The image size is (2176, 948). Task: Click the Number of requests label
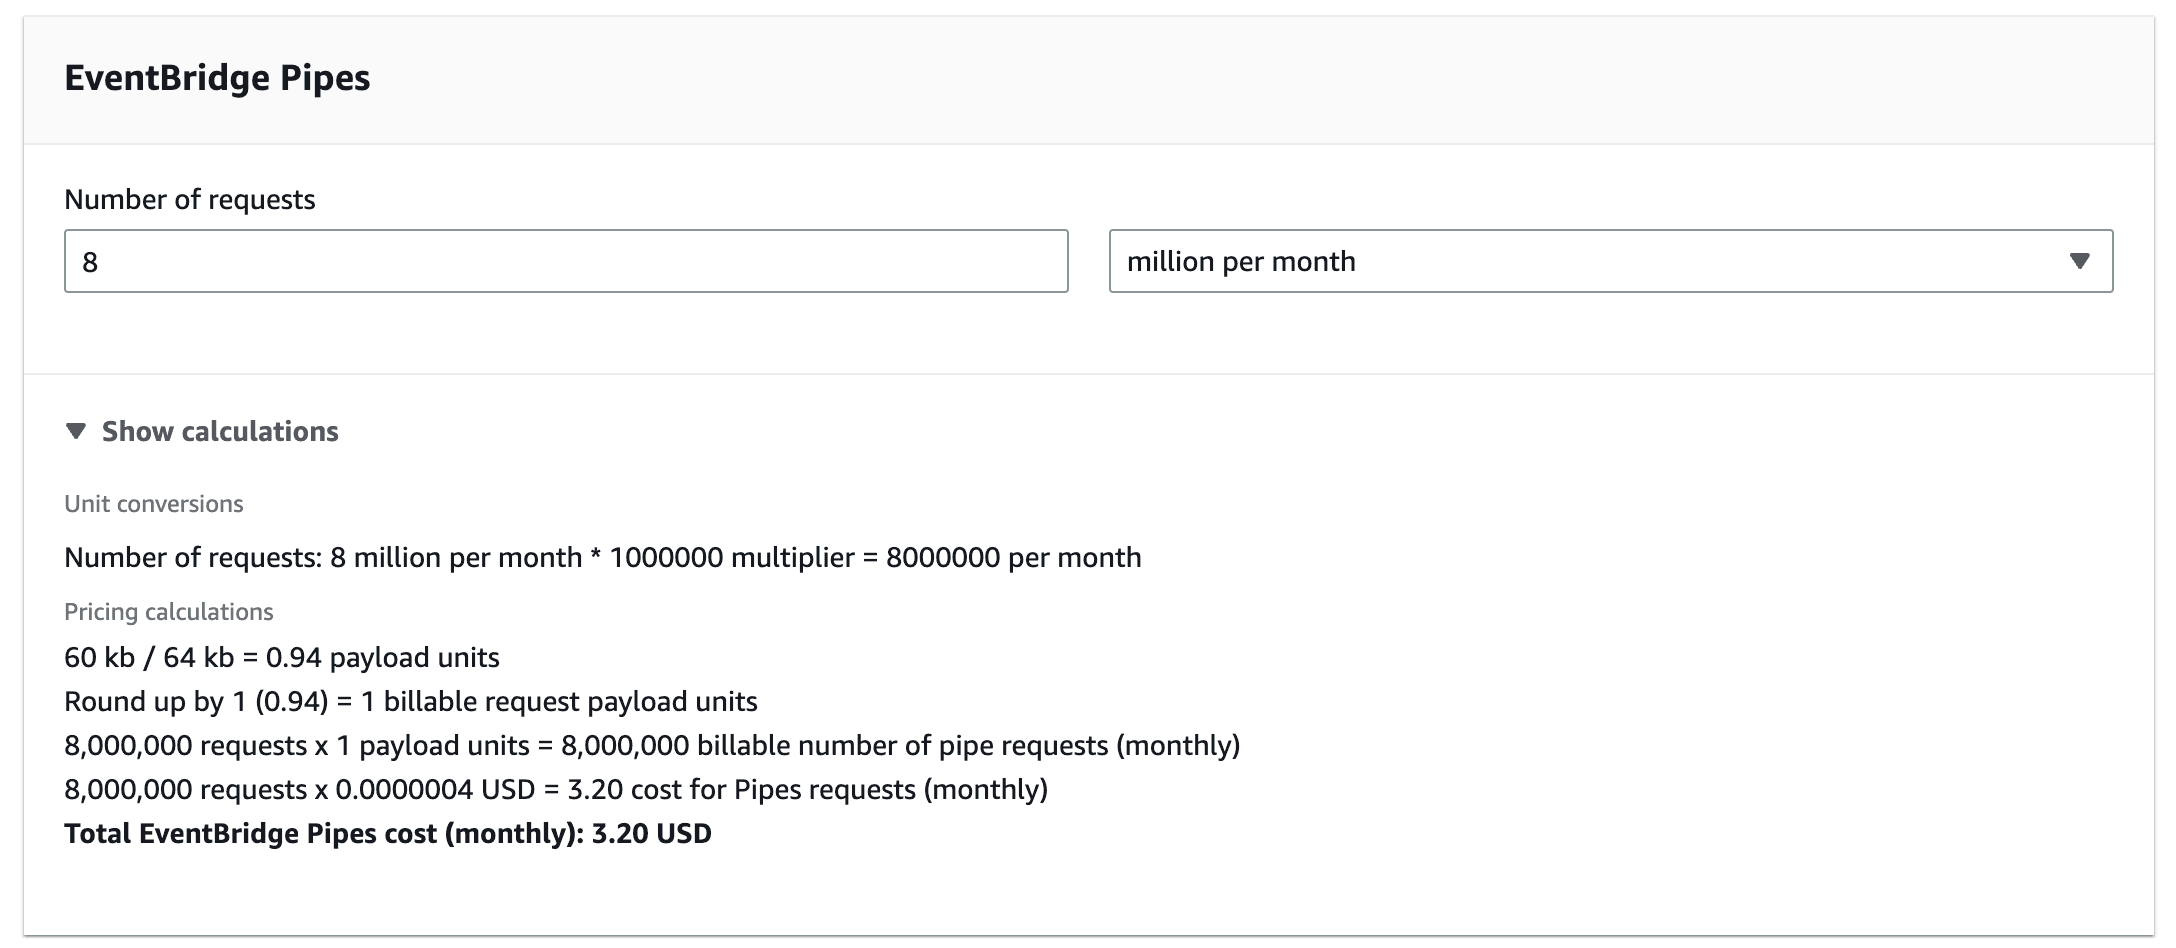[190, 199]
